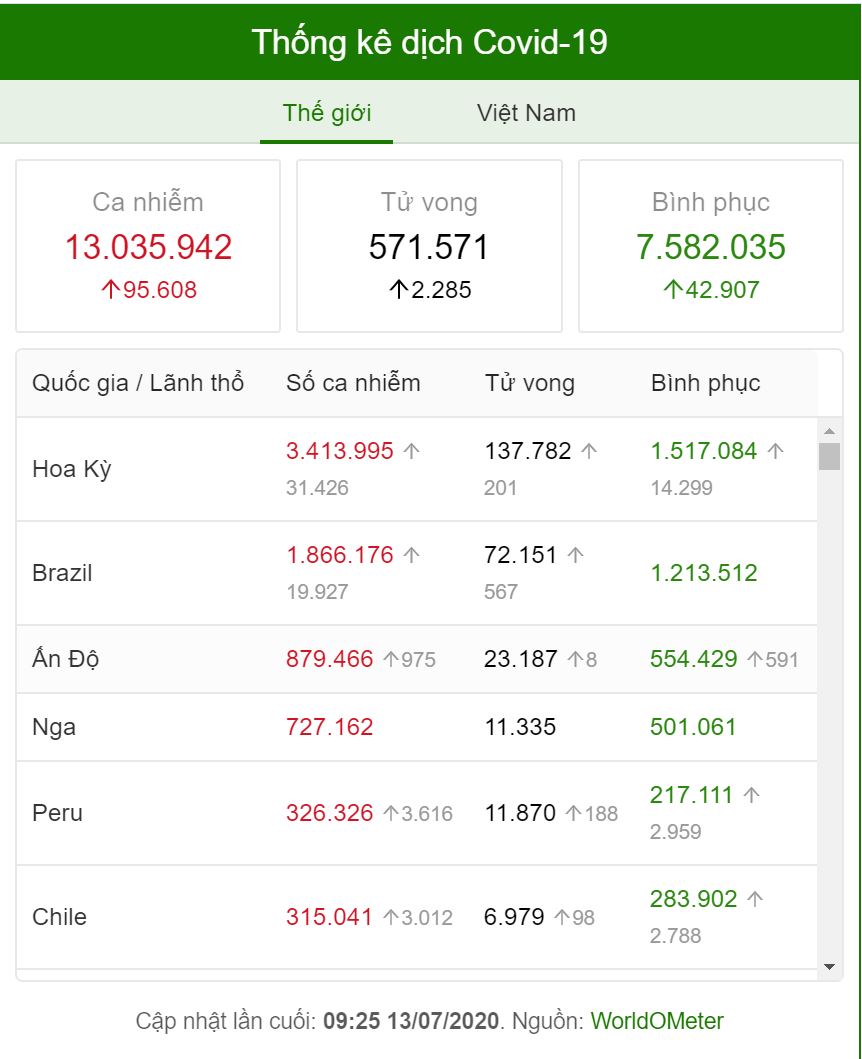862x1059 pixels.
Task: Click the Số ca nhiễm column header
Action: click(x=353, y=383)
